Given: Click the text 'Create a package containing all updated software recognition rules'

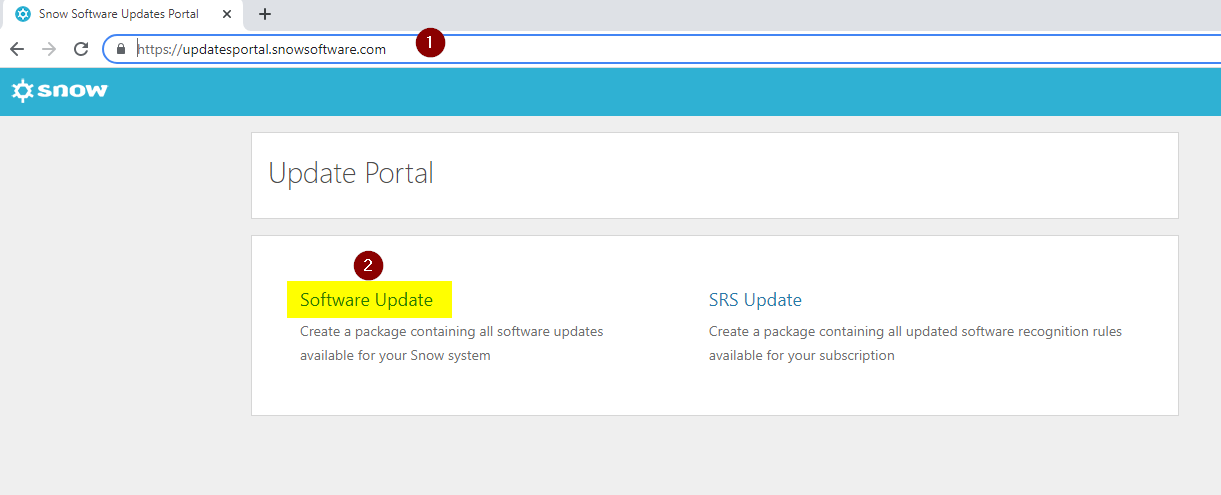Looking at the screenshot, I should [915, 331].
